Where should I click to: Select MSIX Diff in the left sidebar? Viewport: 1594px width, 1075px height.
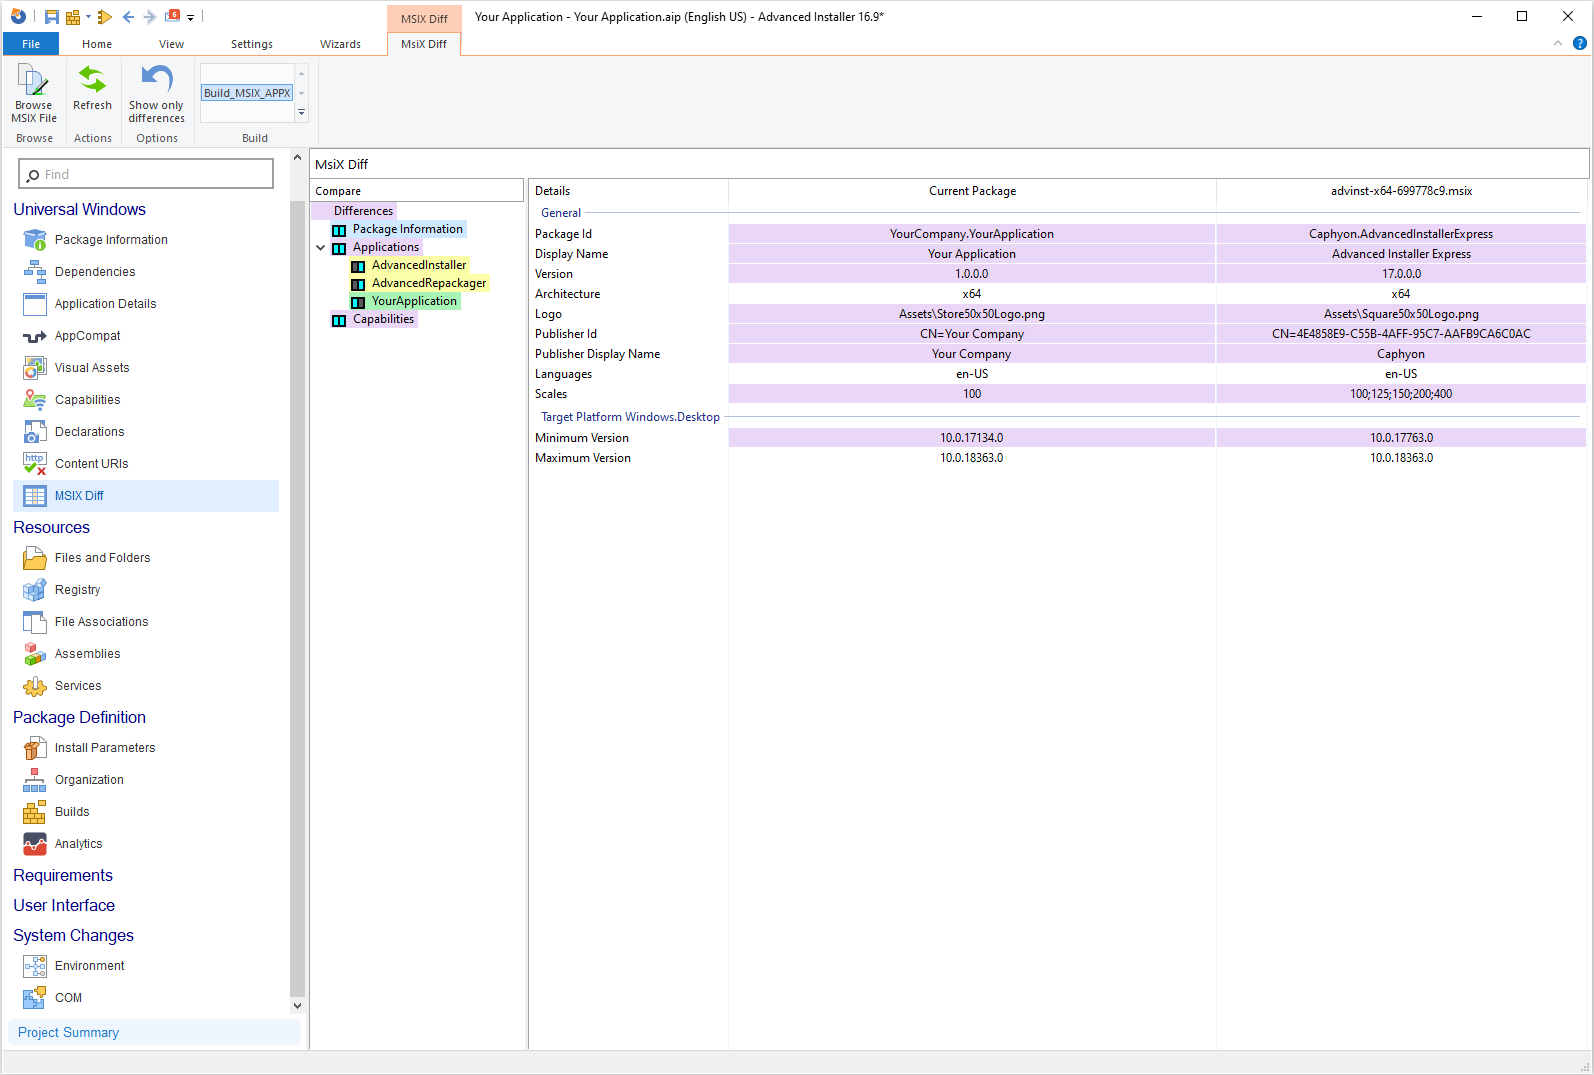[x=146, y=496]
